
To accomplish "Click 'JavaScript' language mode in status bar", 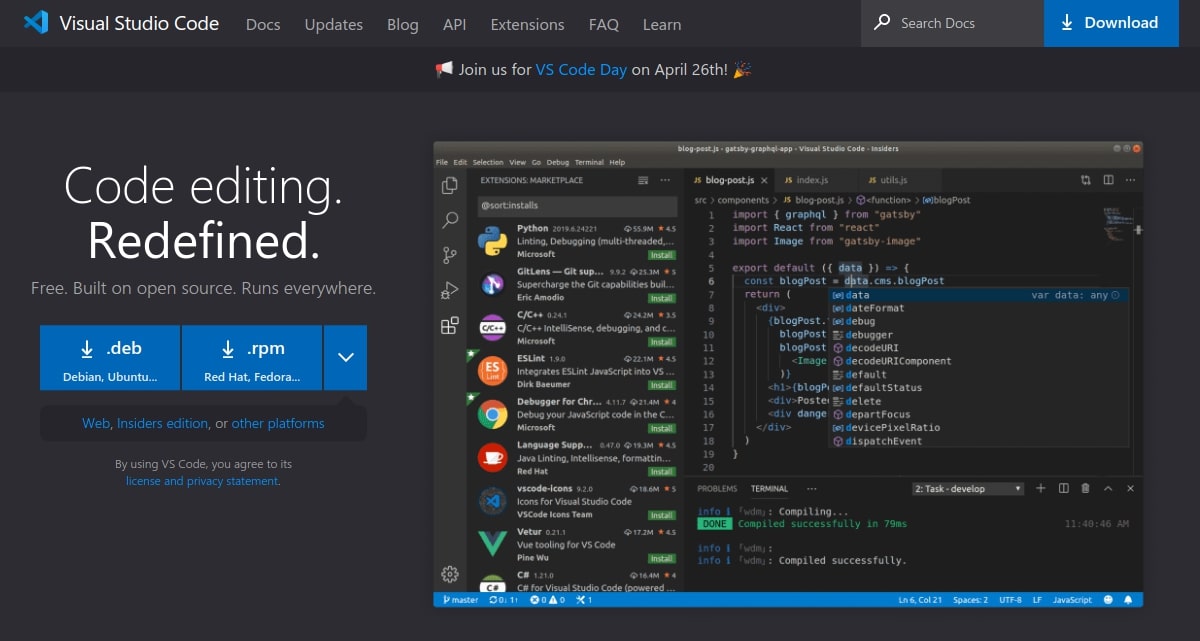I will coord(1072,600).
